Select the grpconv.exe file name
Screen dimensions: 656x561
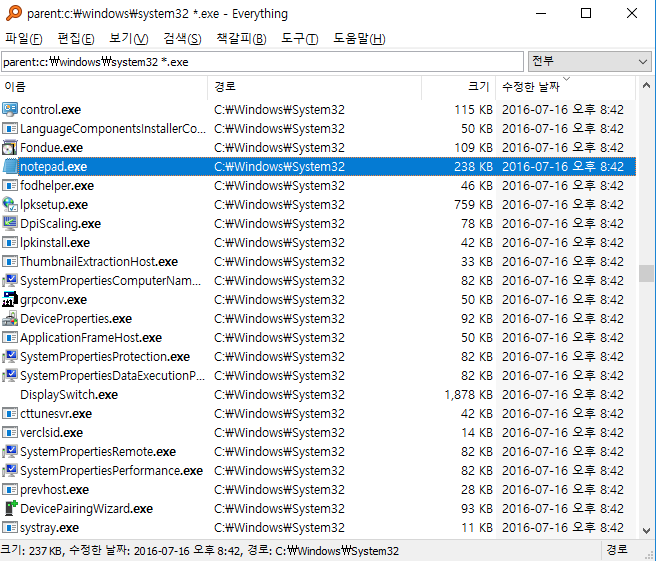coord(54,300)
